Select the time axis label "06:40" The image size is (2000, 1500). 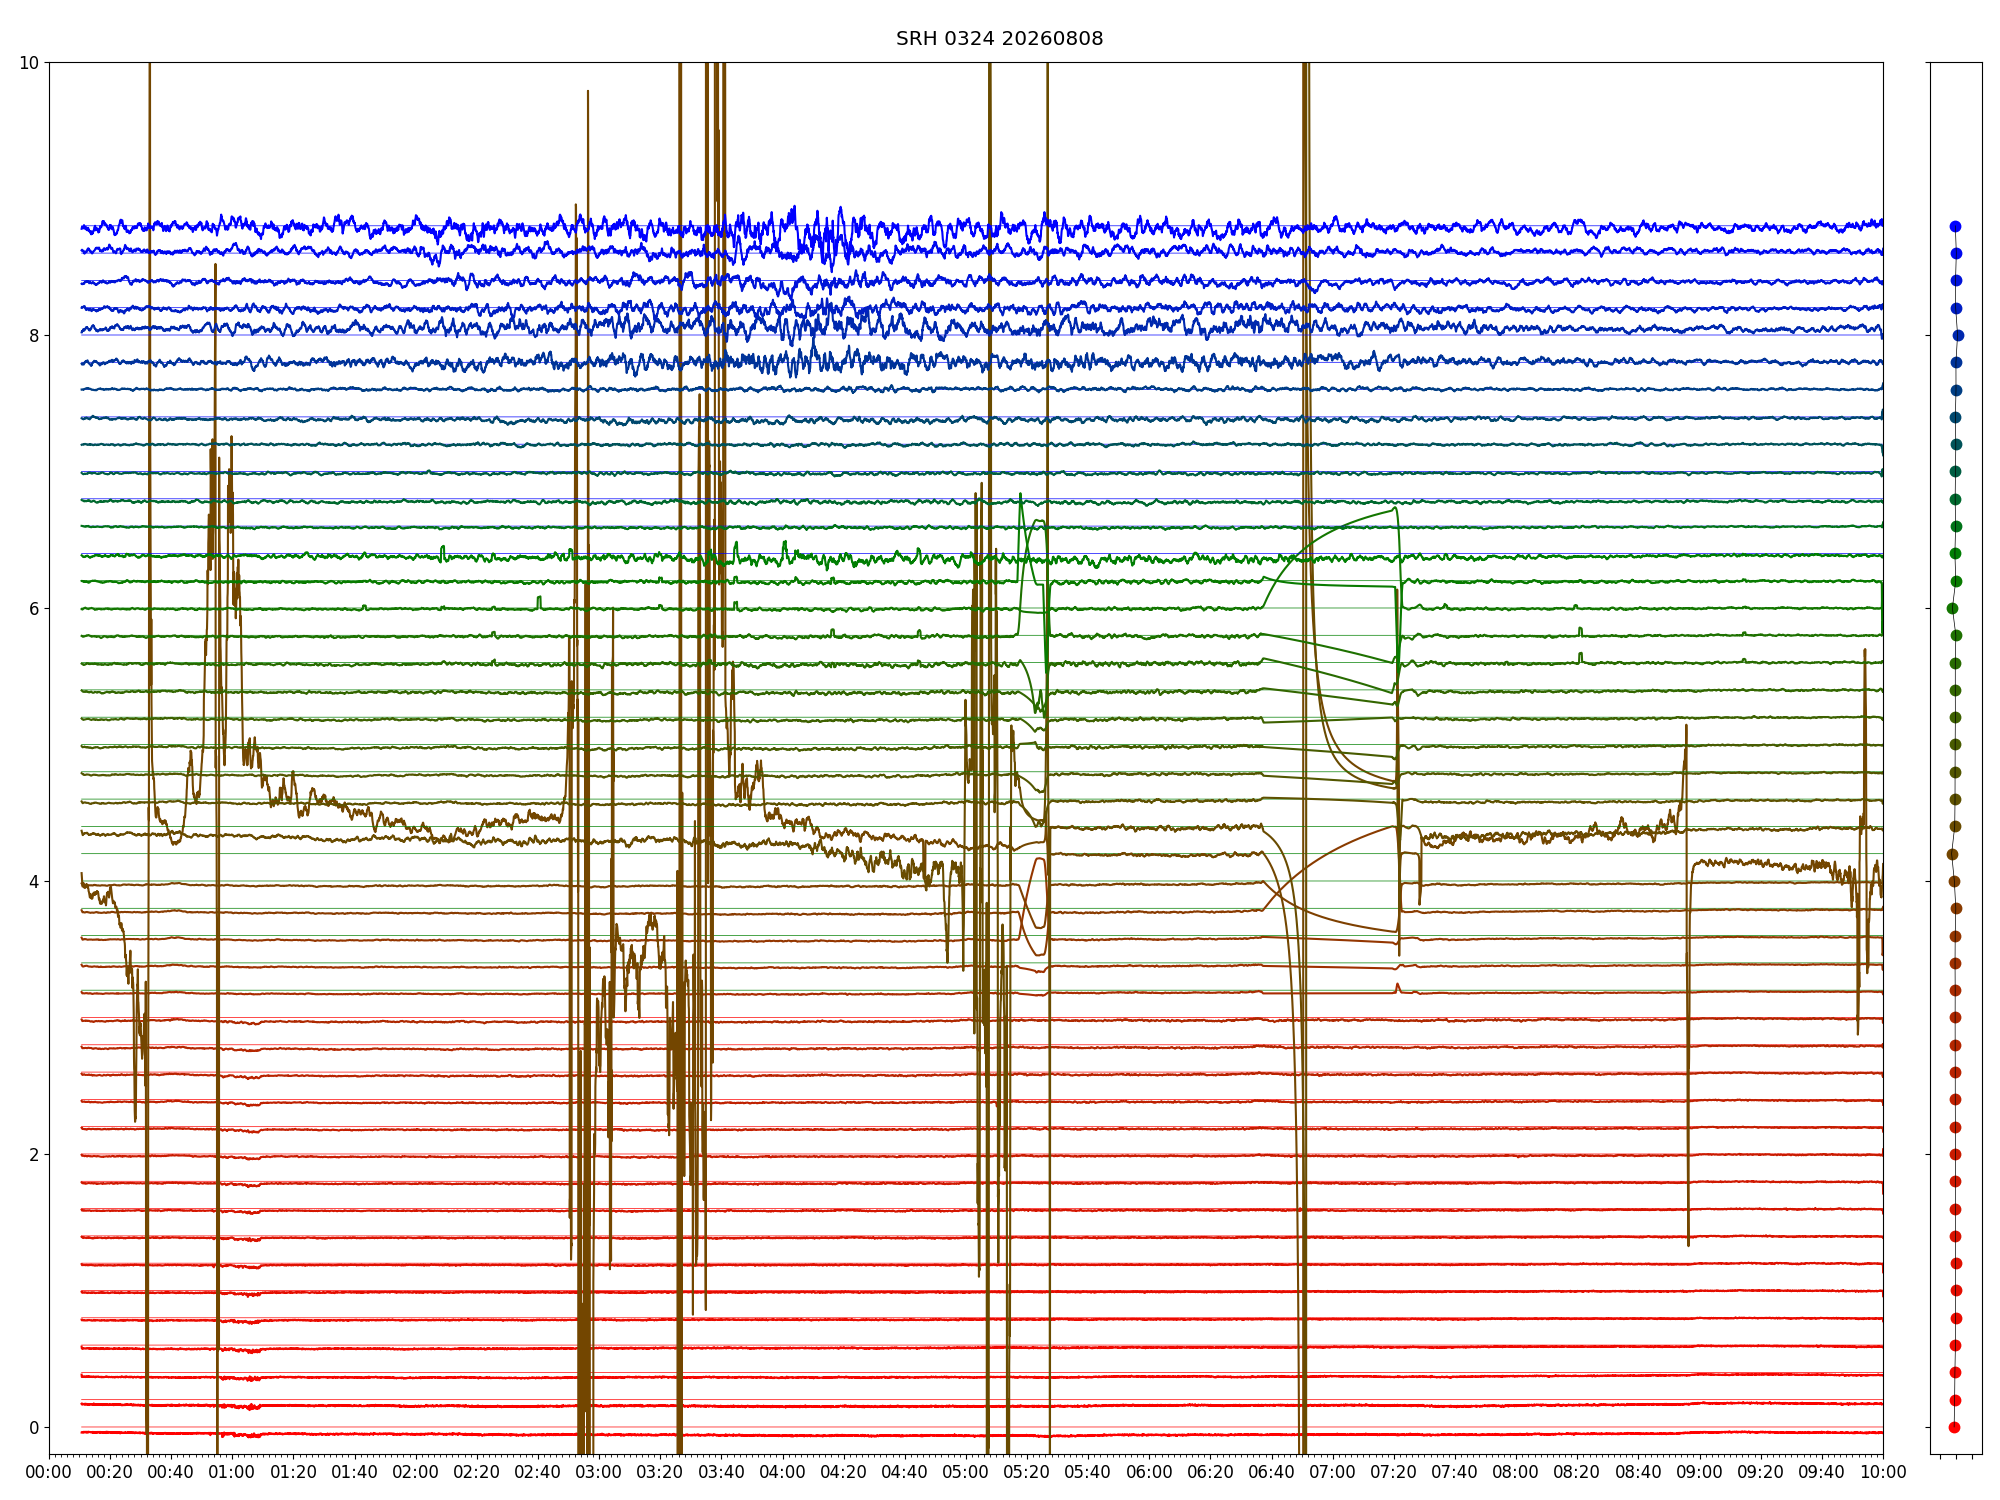click(1271, 1473)
